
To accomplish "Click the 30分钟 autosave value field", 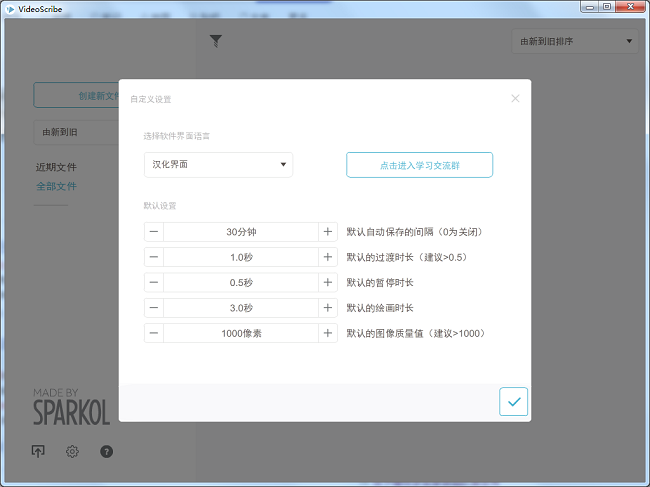I will [241, 232].
